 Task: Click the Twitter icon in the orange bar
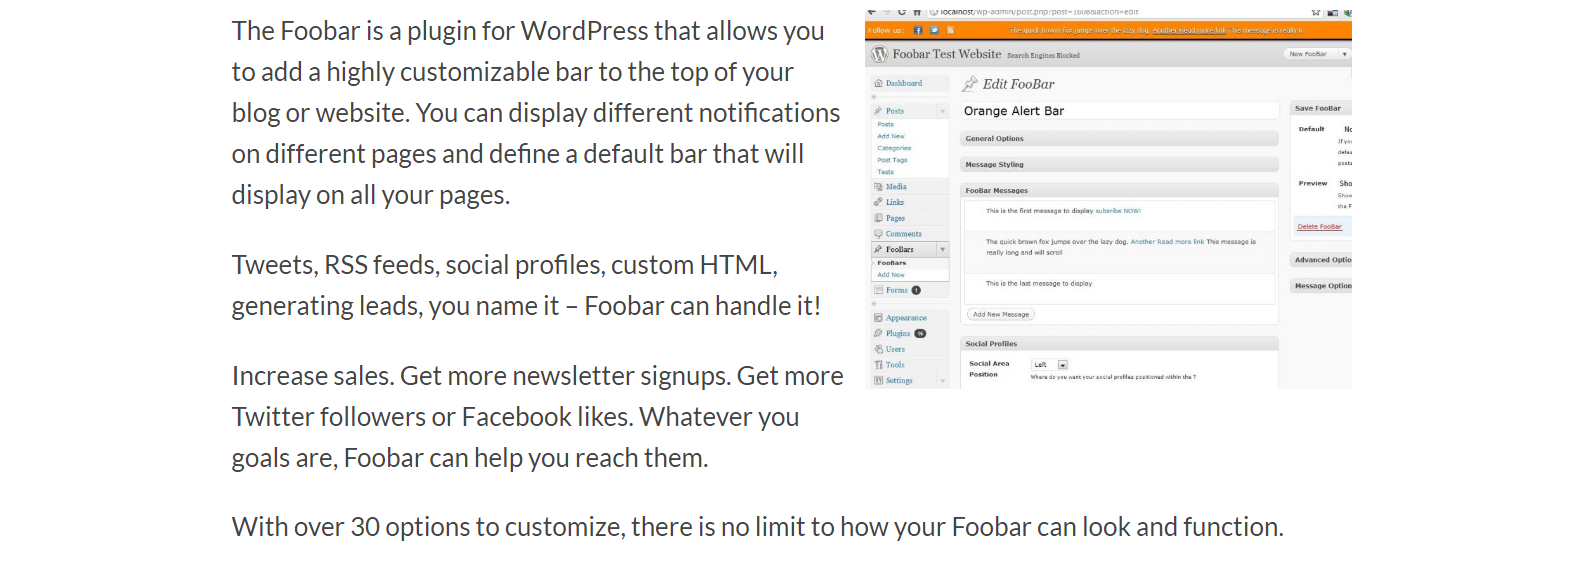point(934,30)
